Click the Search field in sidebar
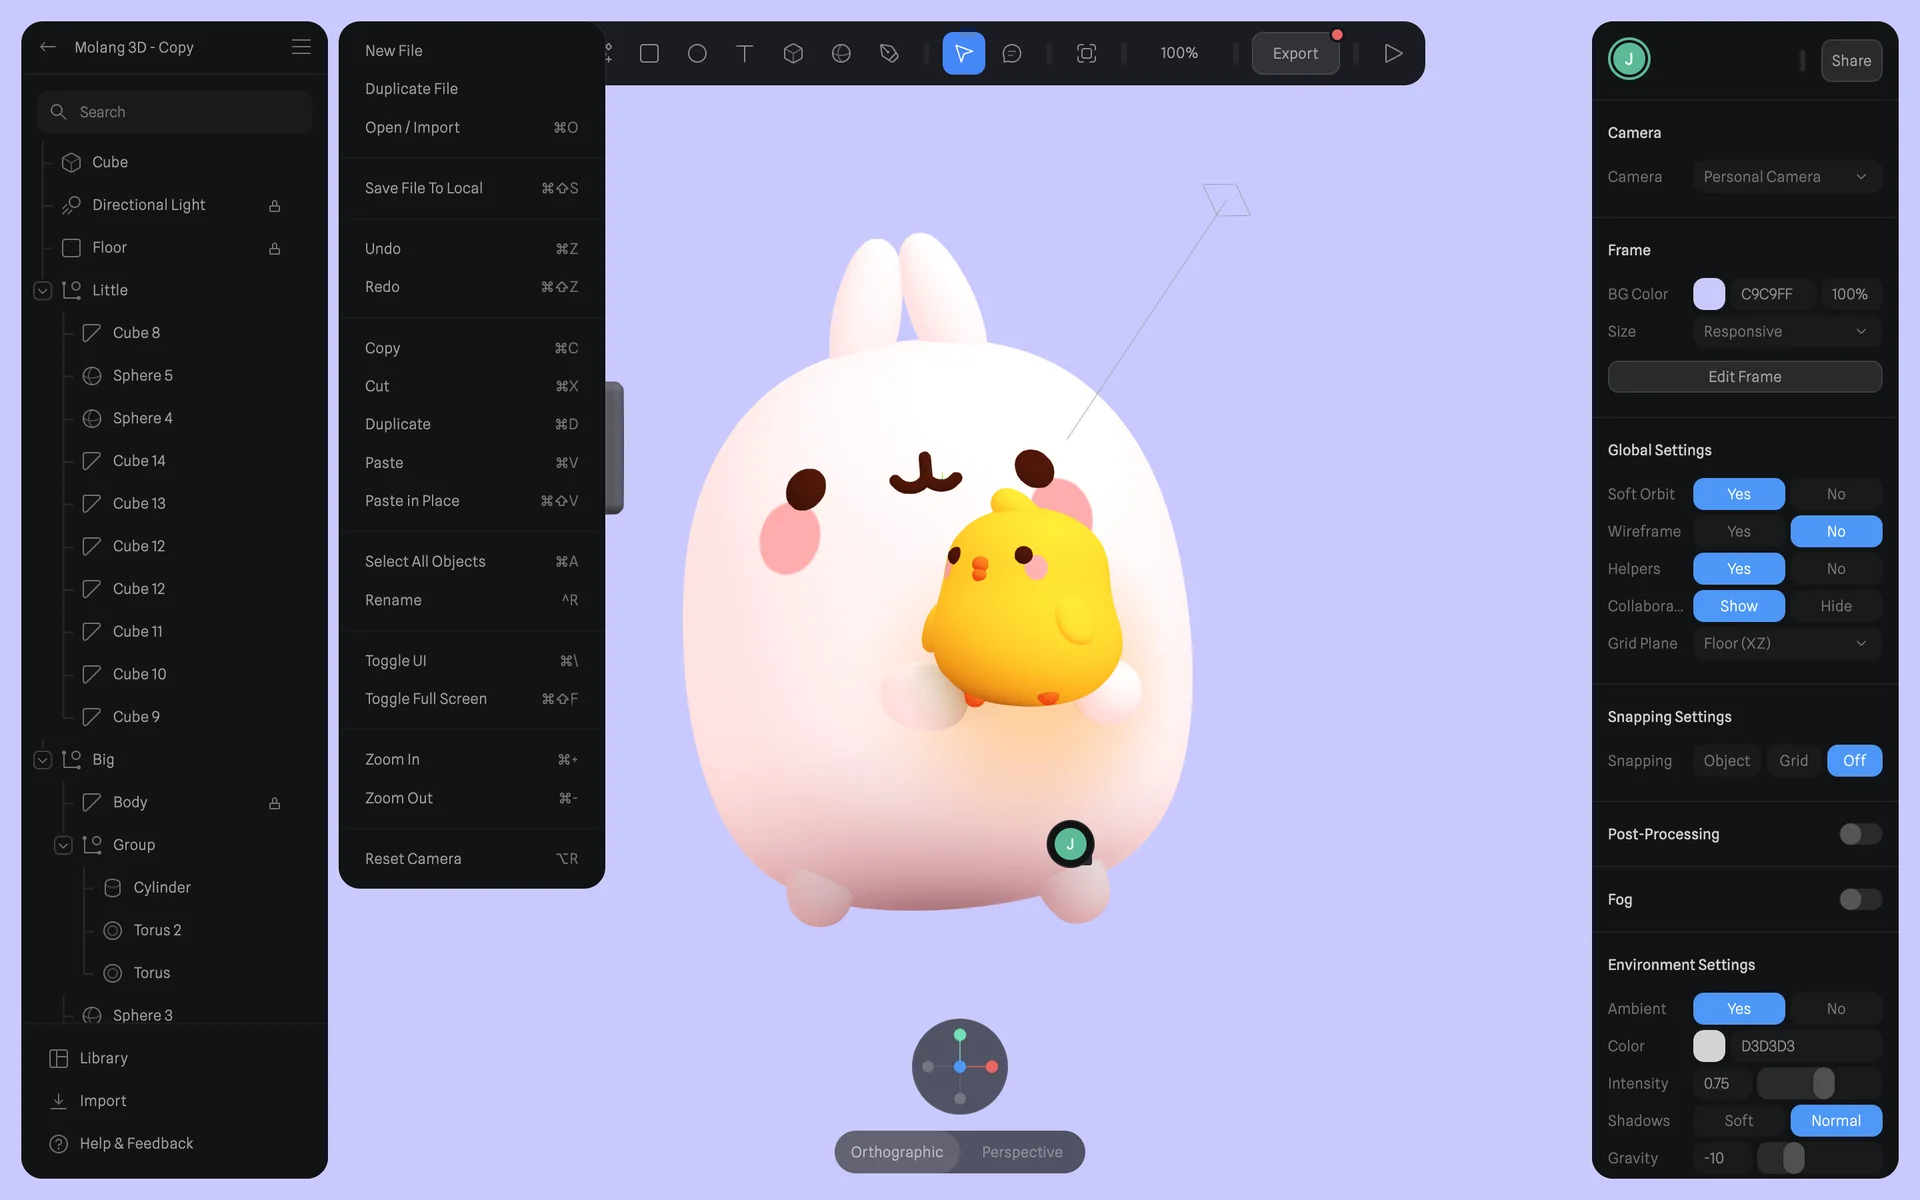Image resolution: width=1920 pixels, height=1200 pixels. (x=175, y=112)
